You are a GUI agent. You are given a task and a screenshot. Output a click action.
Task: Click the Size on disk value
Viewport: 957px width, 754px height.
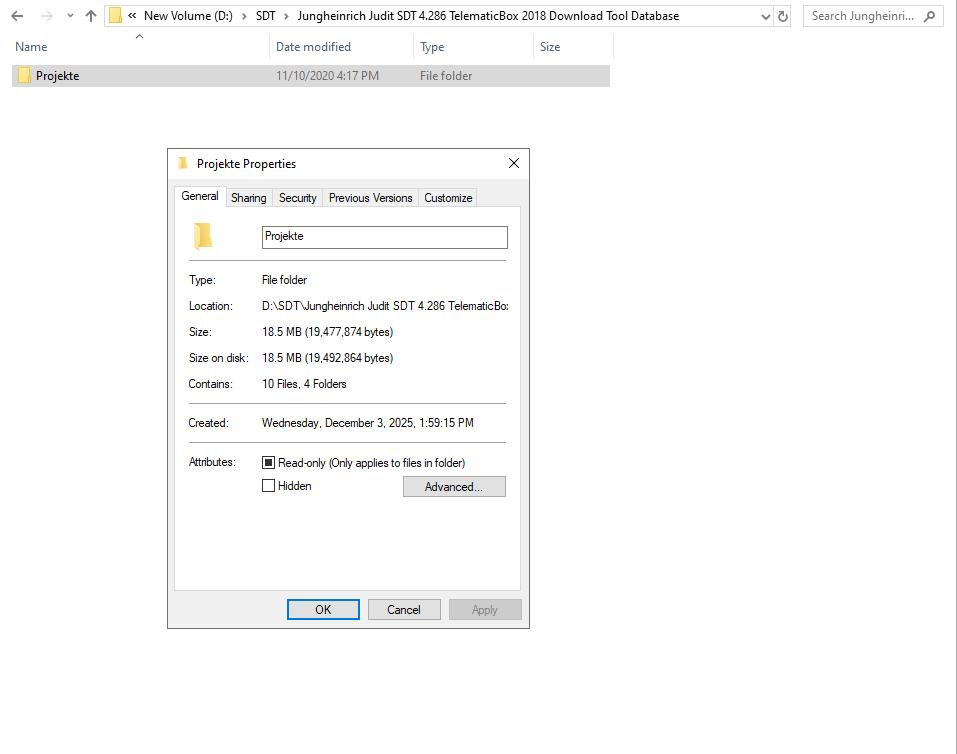tap(327, 358)
